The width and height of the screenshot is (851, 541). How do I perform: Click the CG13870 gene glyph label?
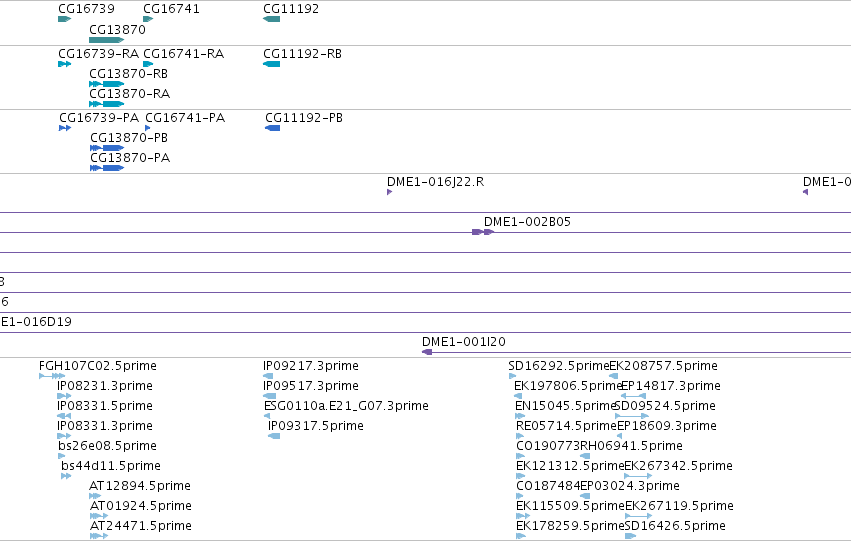click(117, 30)
